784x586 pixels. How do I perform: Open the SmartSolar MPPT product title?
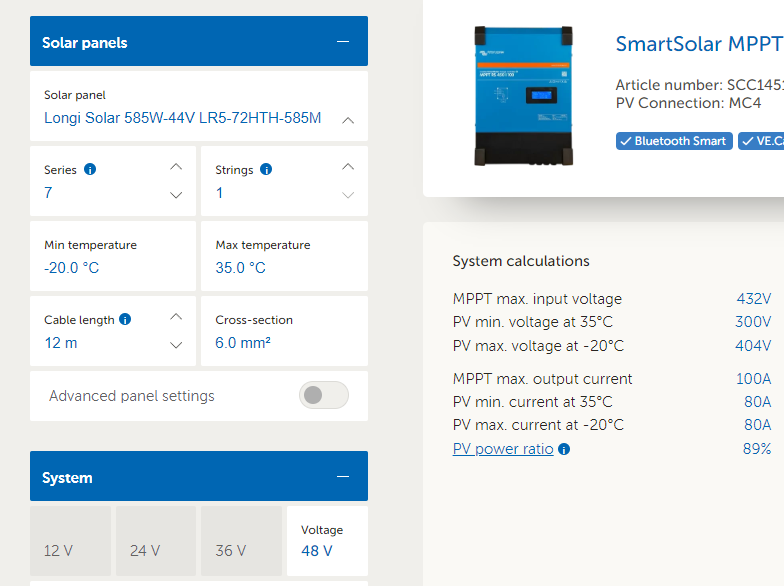point(700,44)
